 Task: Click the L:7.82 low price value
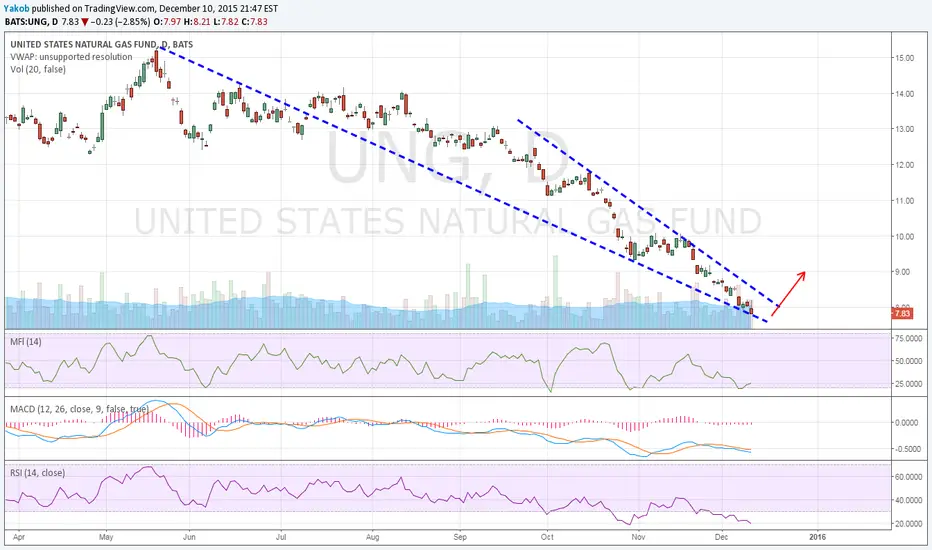click(225, 22)
